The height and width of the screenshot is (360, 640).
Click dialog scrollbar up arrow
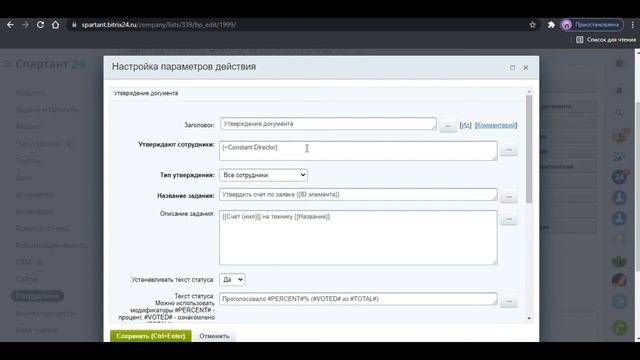pyautogui.click(x=529, y=92)
